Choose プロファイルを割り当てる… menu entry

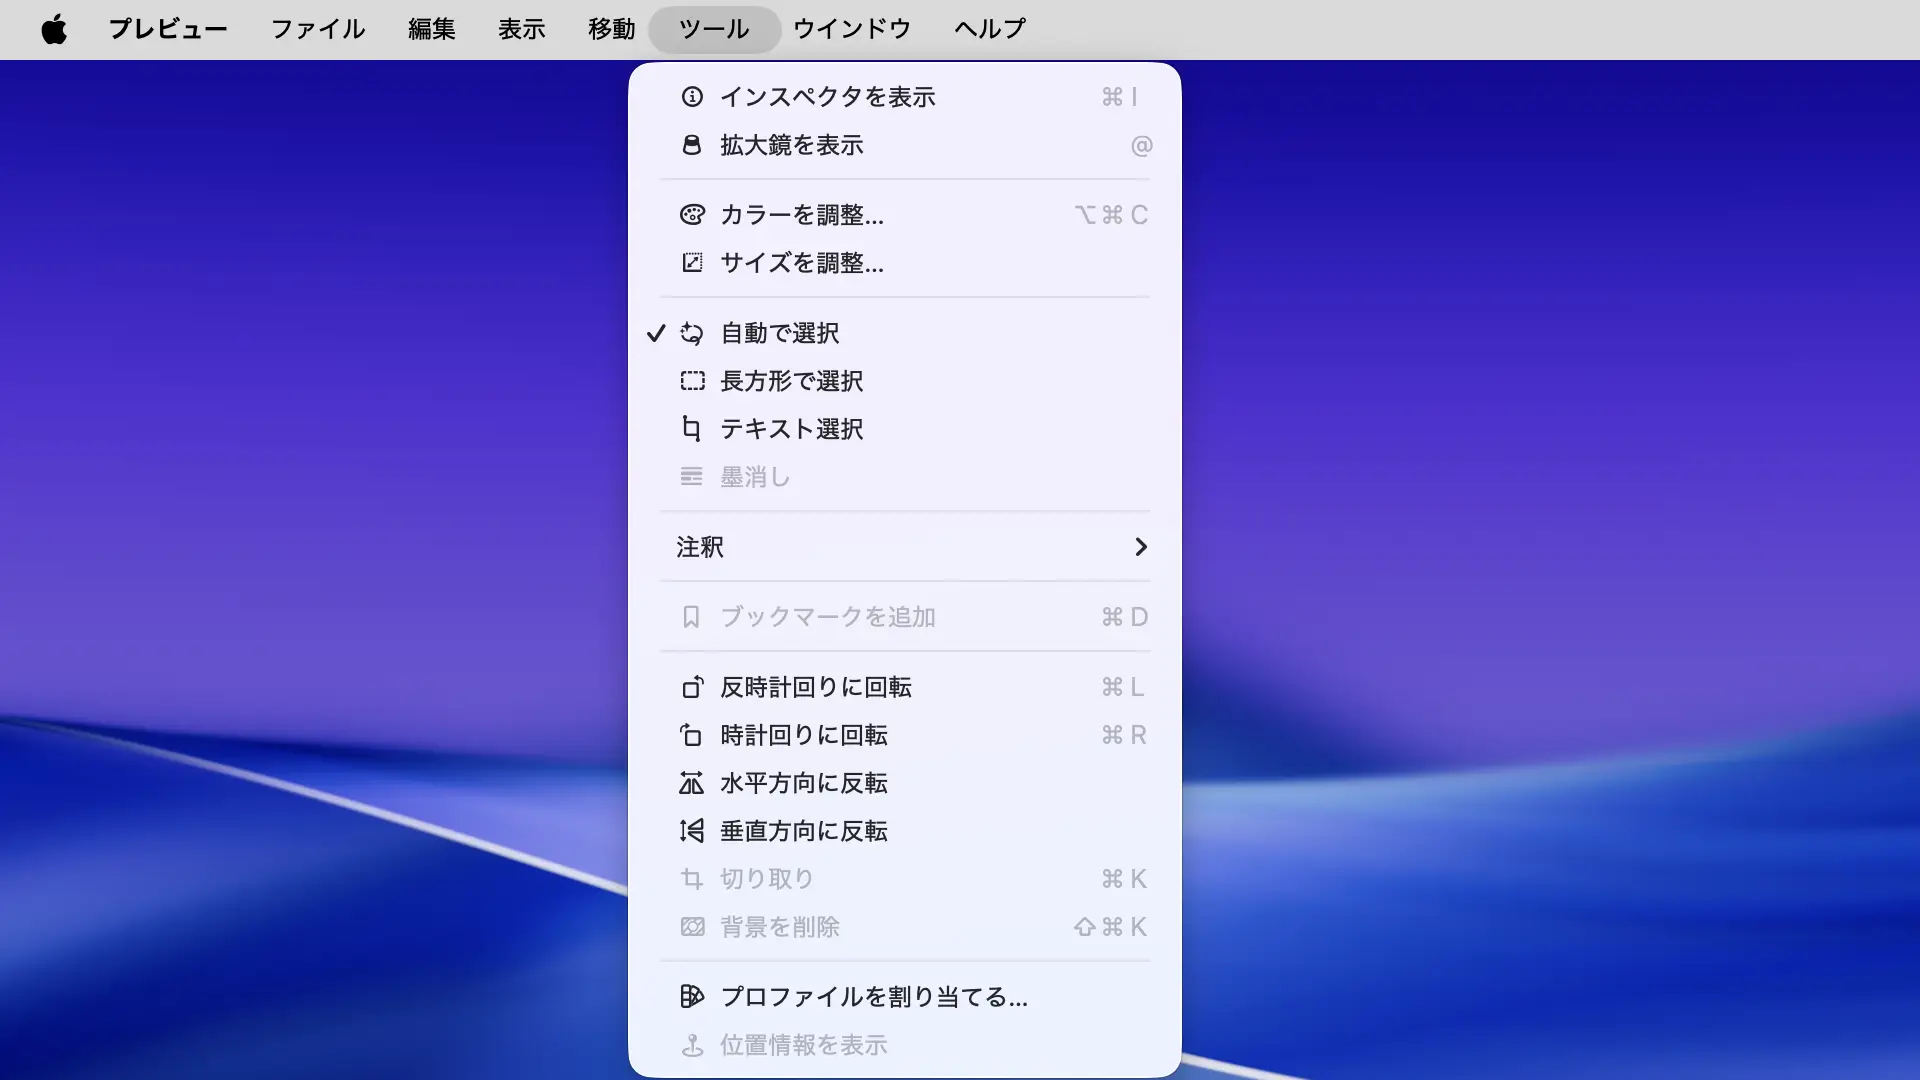(x=874, y=997)
